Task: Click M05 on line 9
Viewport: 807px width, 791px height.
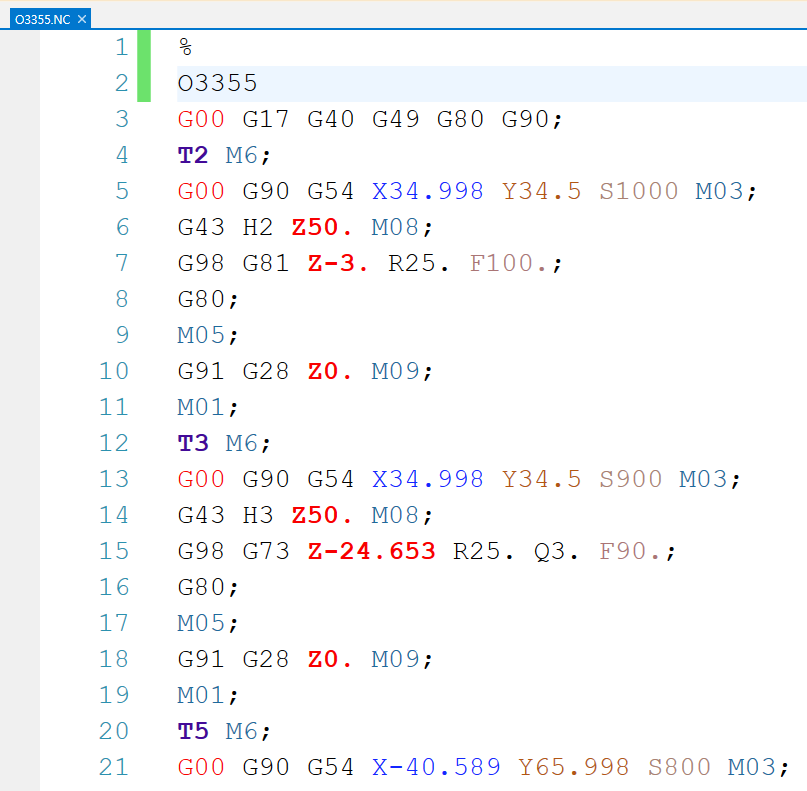Action: pyautogui.click(x=201, y=336)
